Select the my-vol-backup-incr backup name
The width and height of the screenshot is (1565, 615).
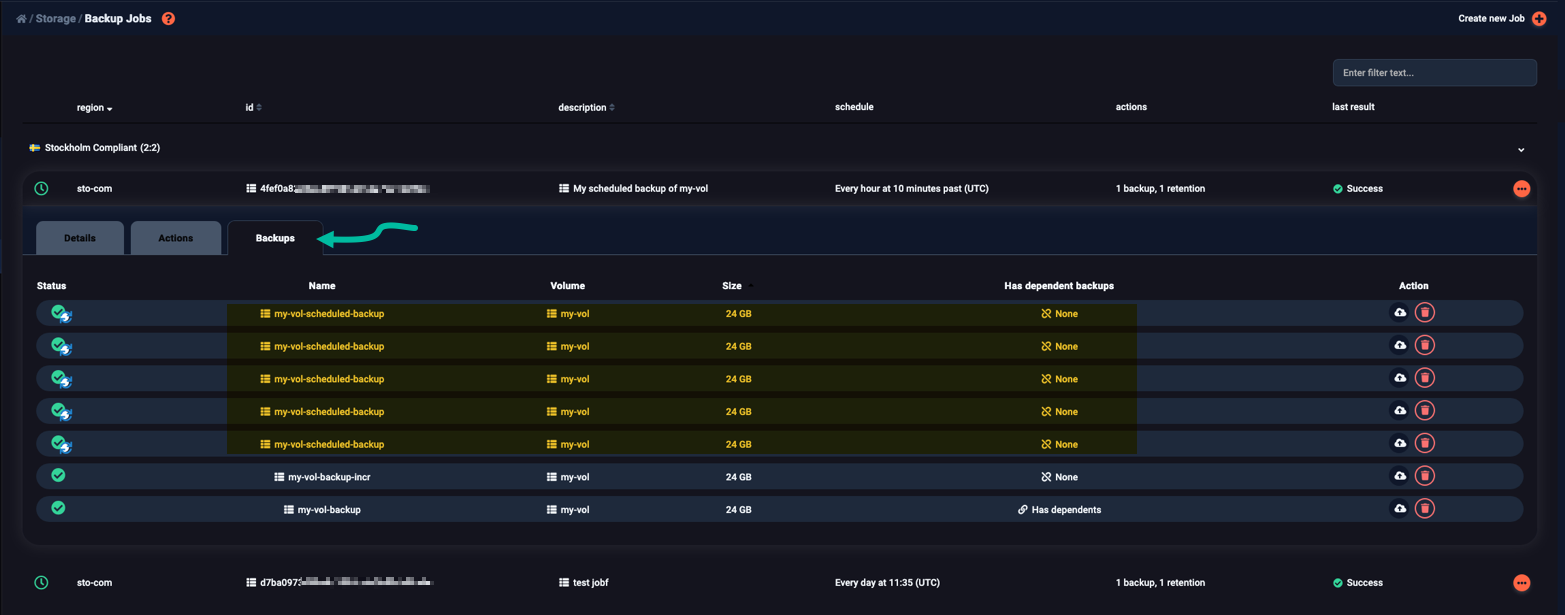(329, 477)
